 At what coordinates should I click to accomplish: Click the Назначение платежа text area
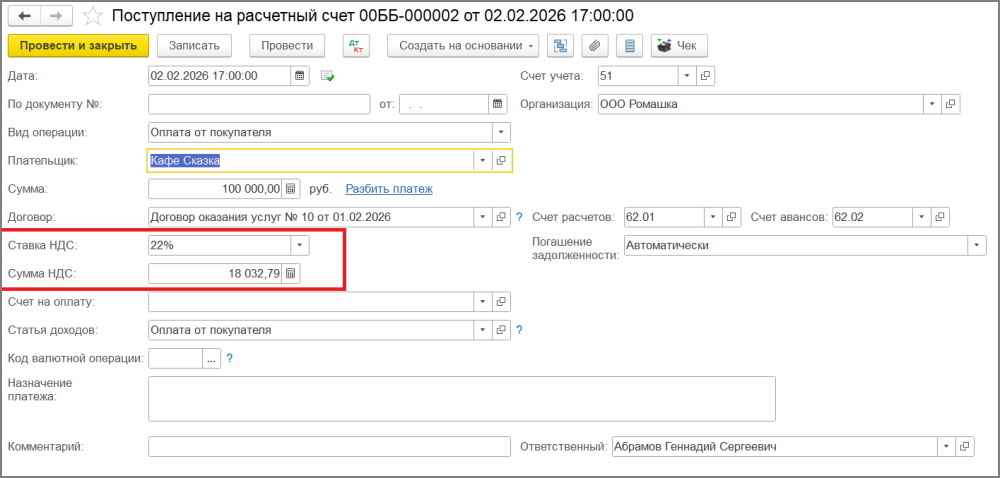pos(462,399)
